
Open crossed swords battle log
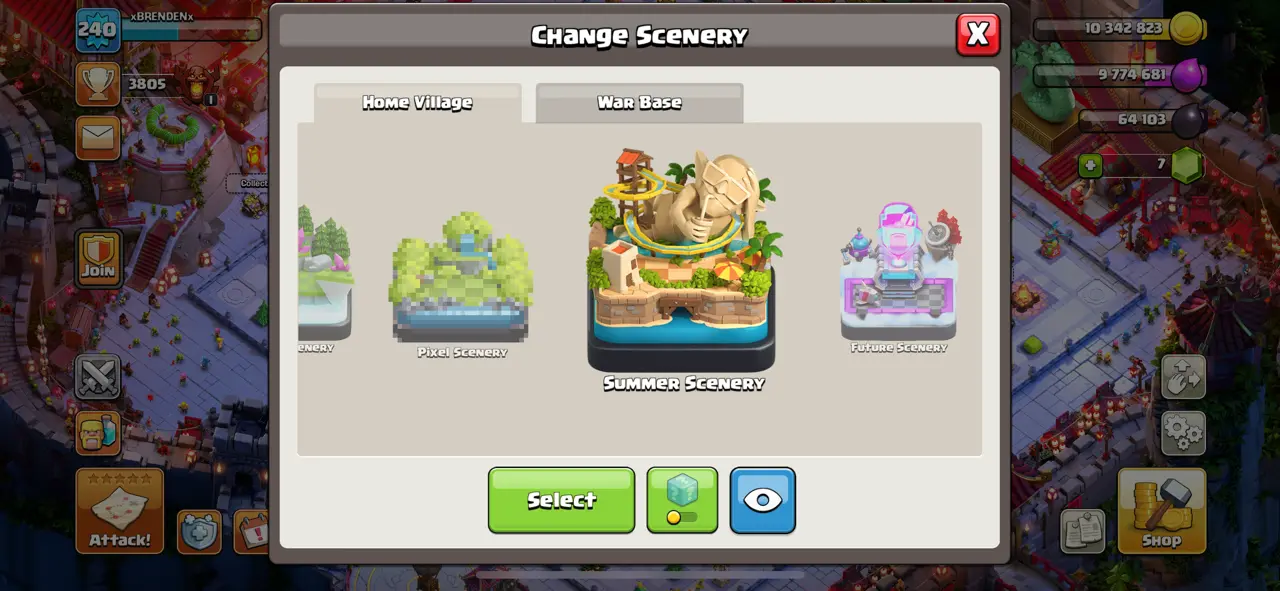(98, 377)
